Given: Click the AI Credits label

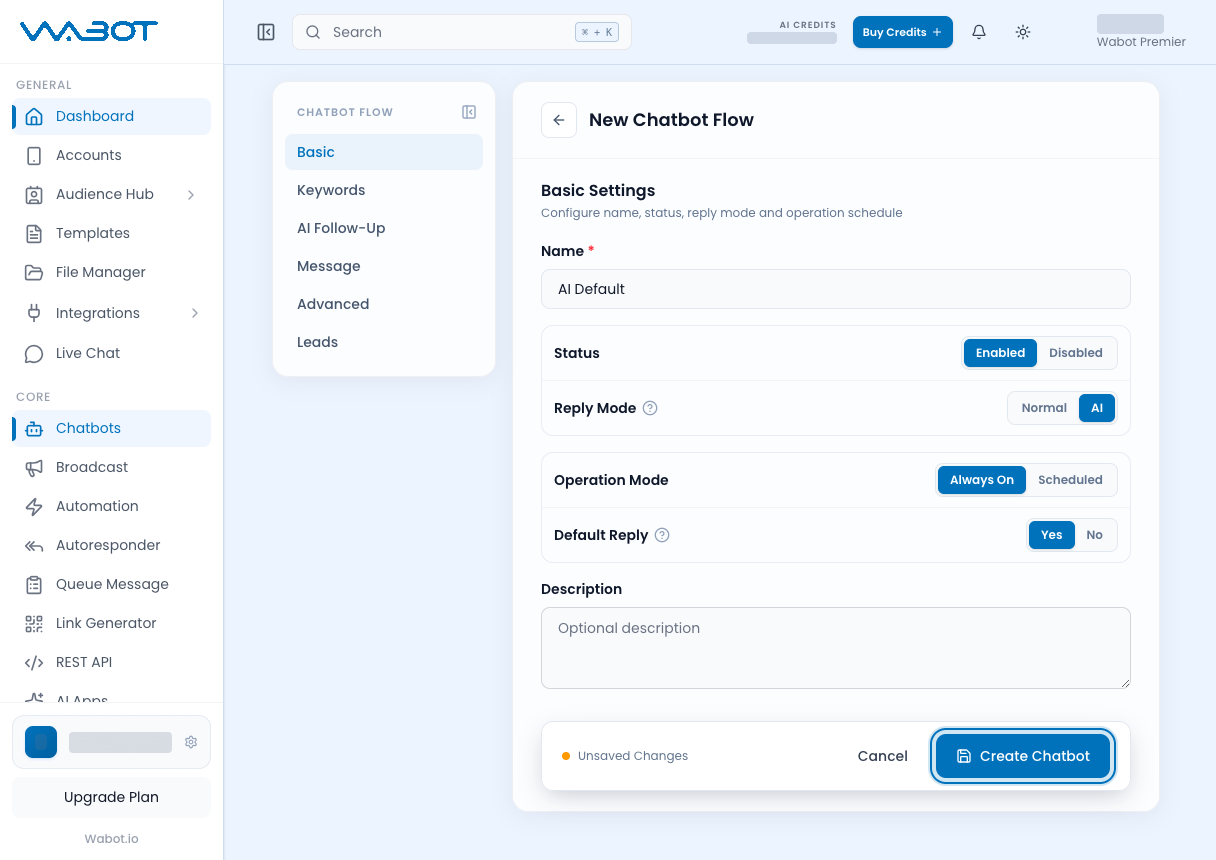Looking at the screenshot, I should (x=808, y=25).
